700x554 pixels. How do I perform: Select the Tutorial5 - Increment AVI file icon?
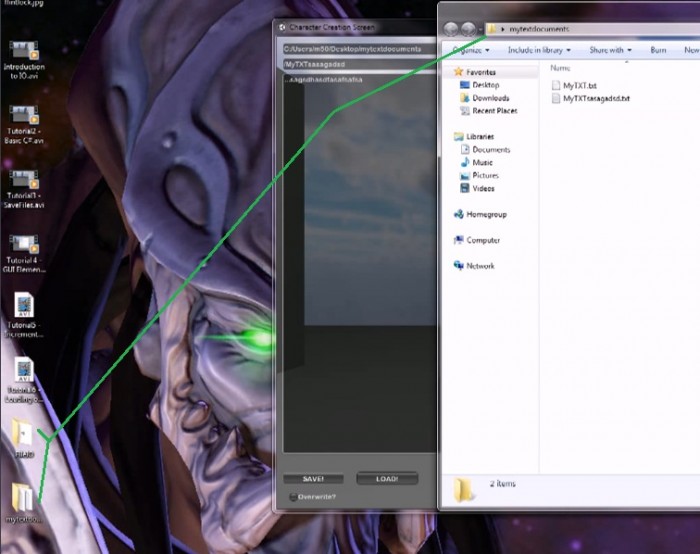coord(24,315)
